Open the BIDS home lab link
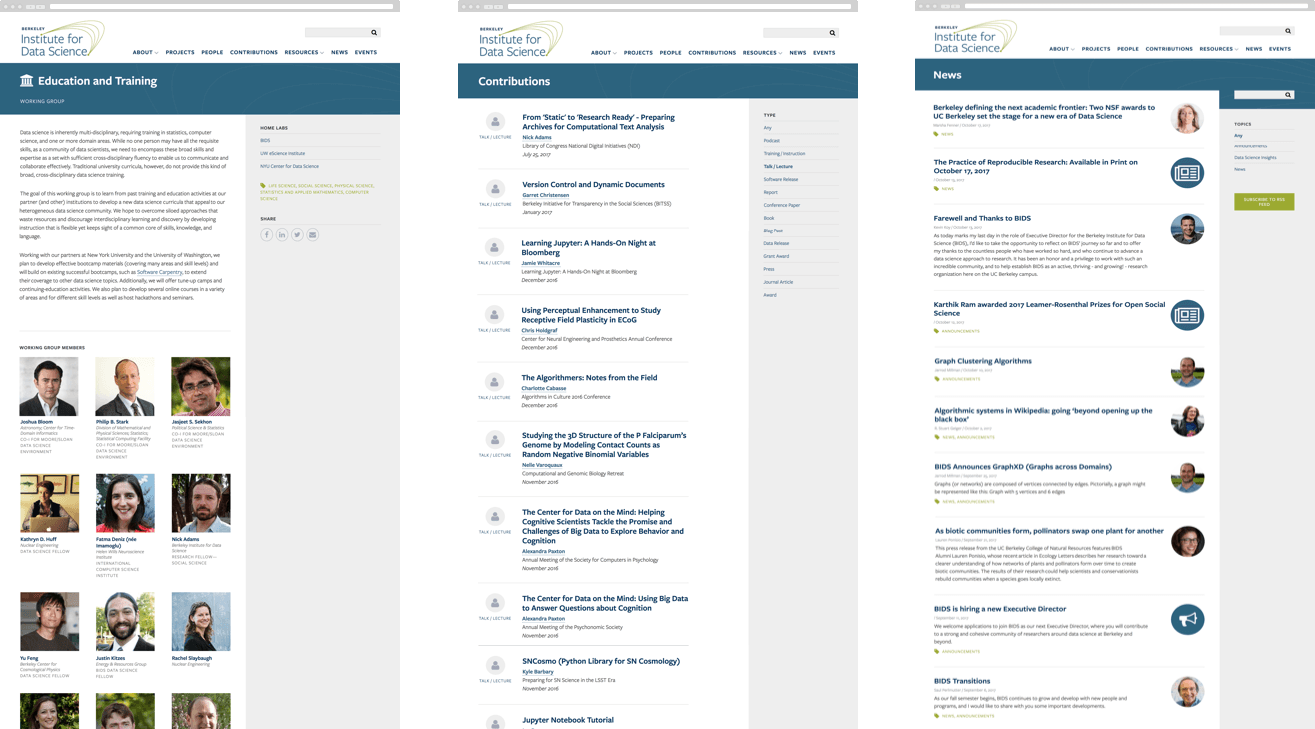1315x729 pixels. tap(265, 140)
